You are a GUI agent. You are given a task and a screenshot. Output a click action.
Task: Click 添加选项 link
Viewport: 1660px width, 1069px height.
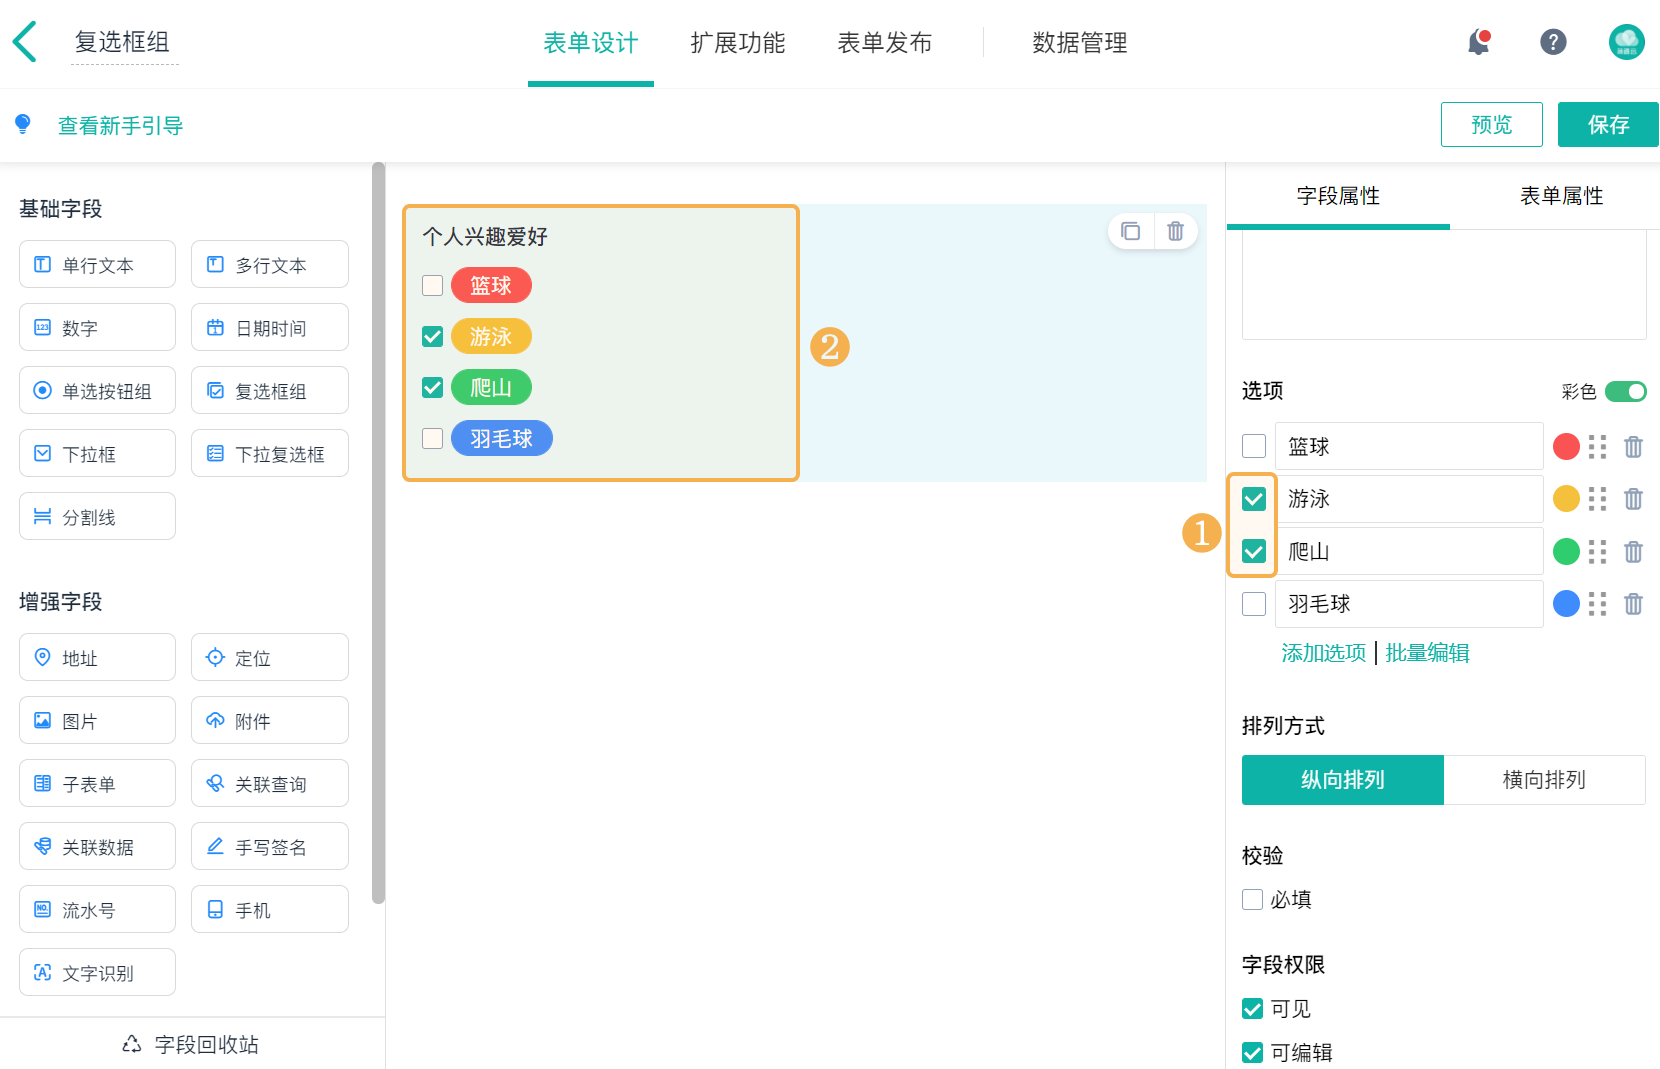(x=1324, y=653)
